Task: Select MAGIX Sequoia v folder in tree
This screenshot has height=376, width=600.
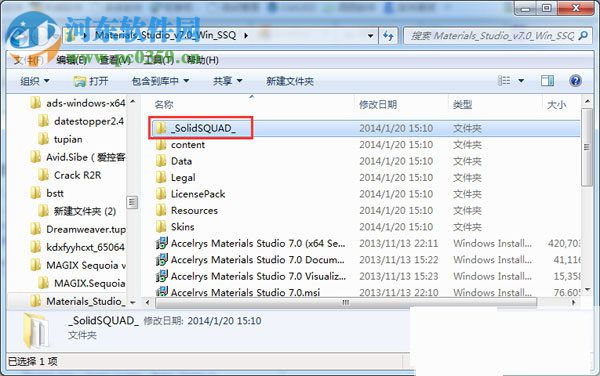Action: [86, 265]
